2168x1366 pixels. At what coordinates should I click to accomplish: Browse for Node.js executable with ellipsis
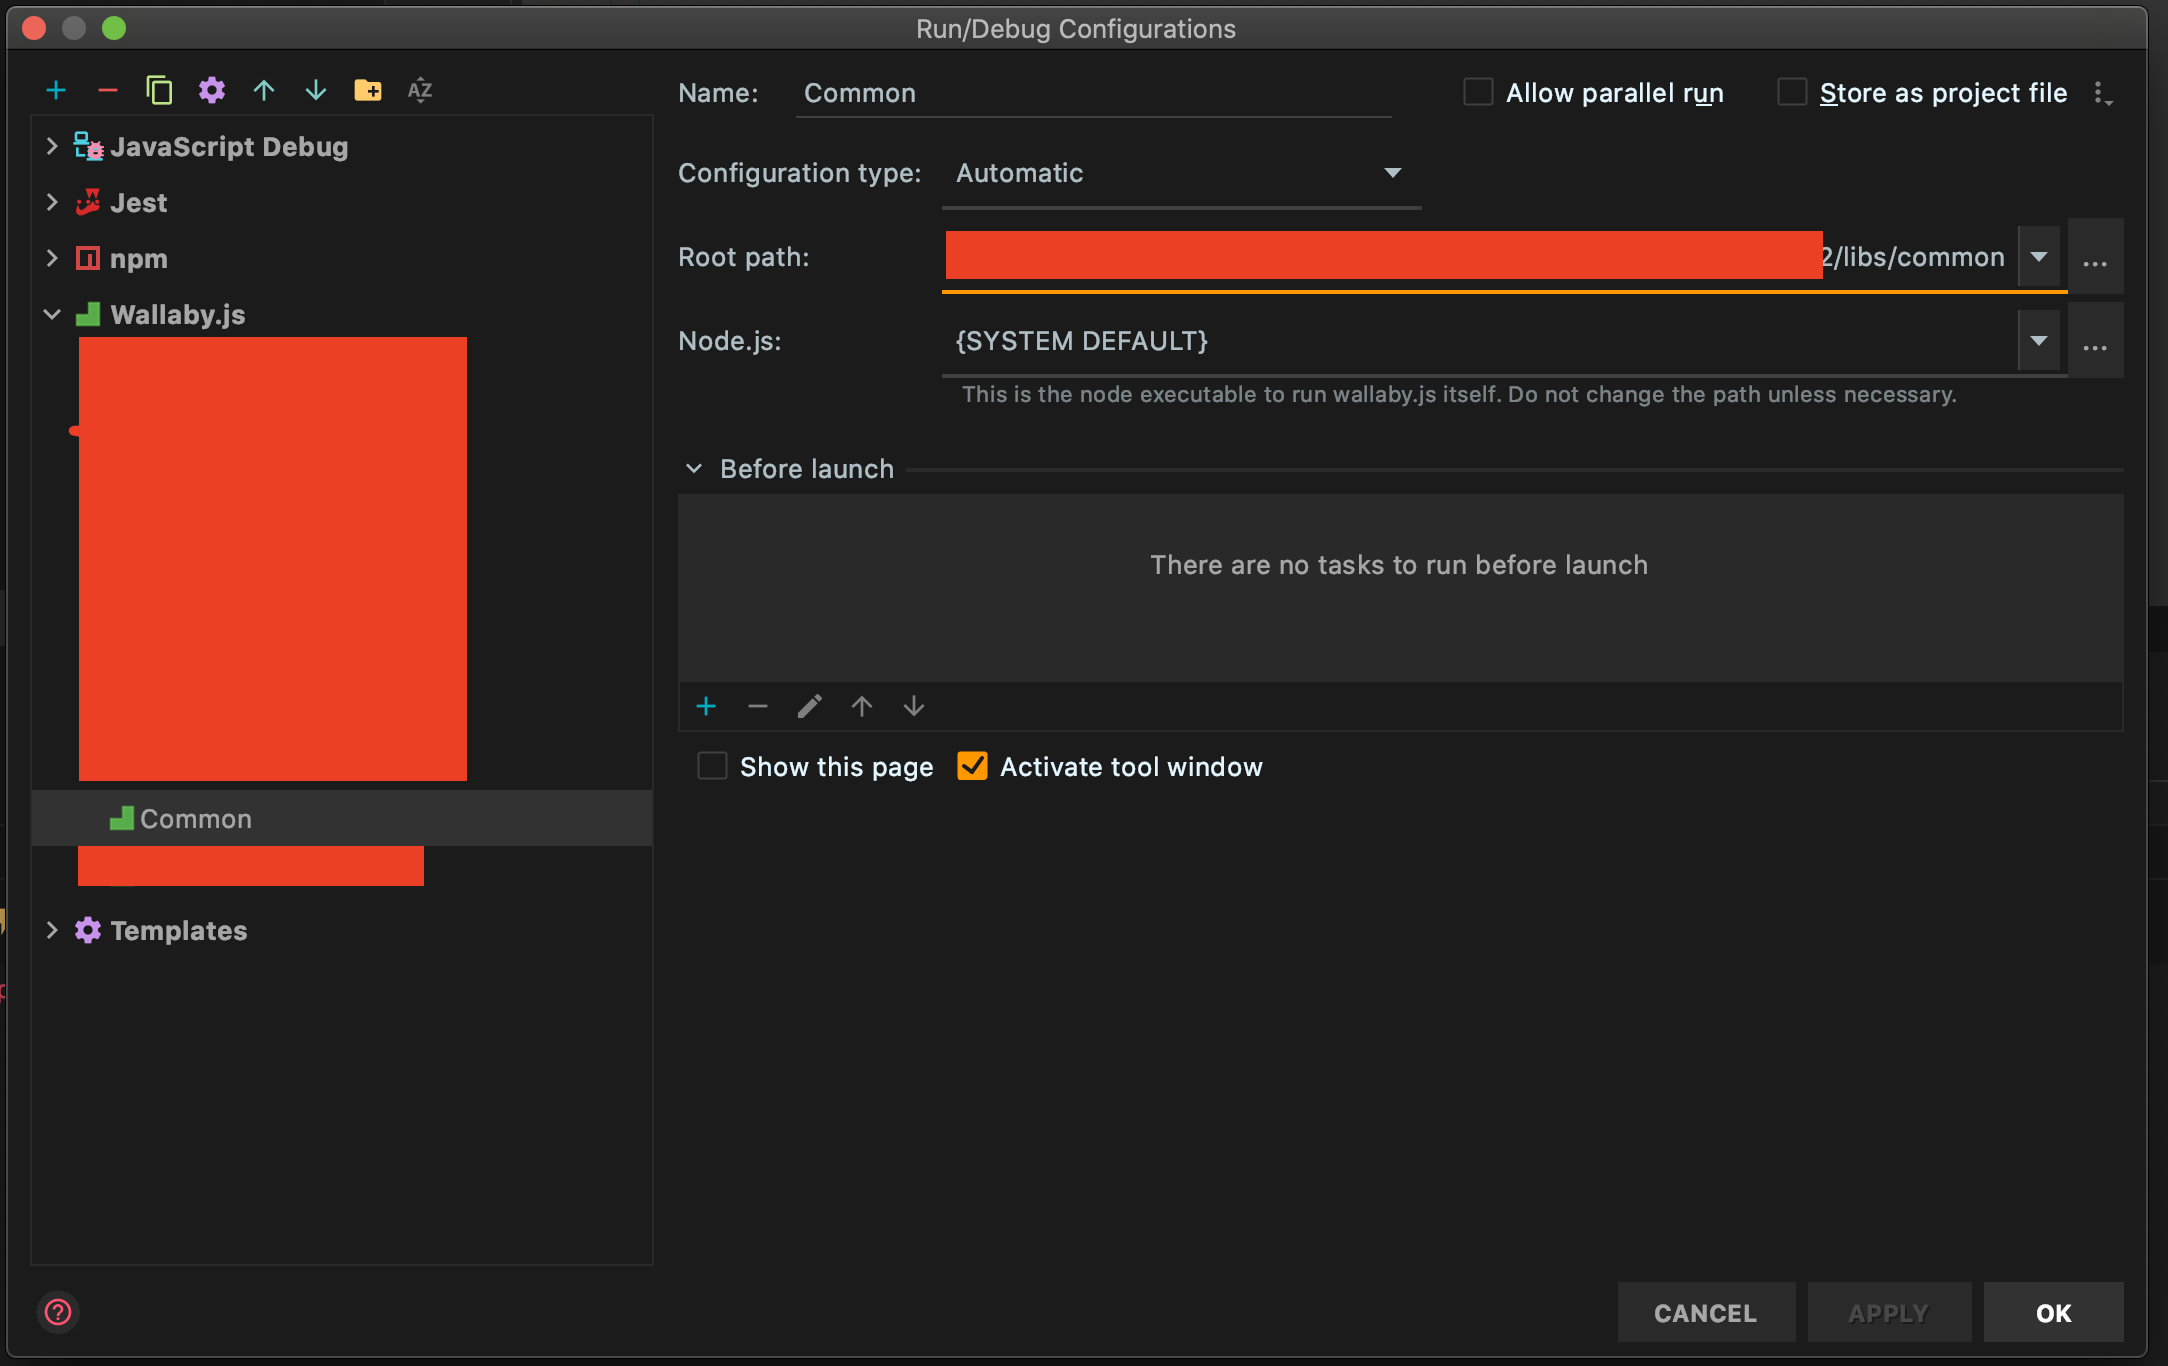(2095, 342)
